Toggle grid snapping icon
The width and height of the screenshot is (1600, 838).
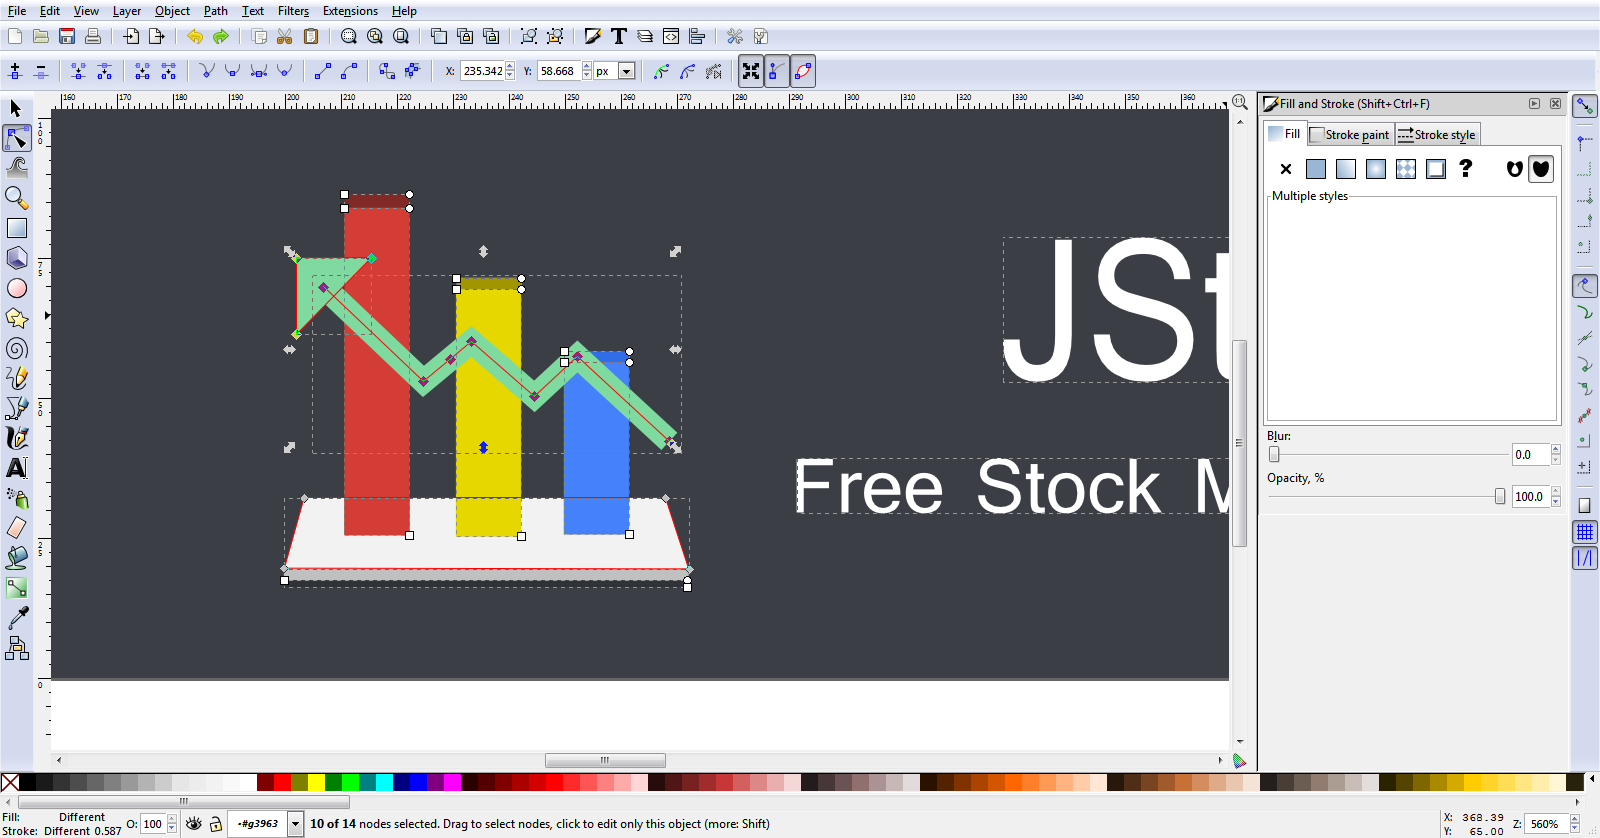1585,532
